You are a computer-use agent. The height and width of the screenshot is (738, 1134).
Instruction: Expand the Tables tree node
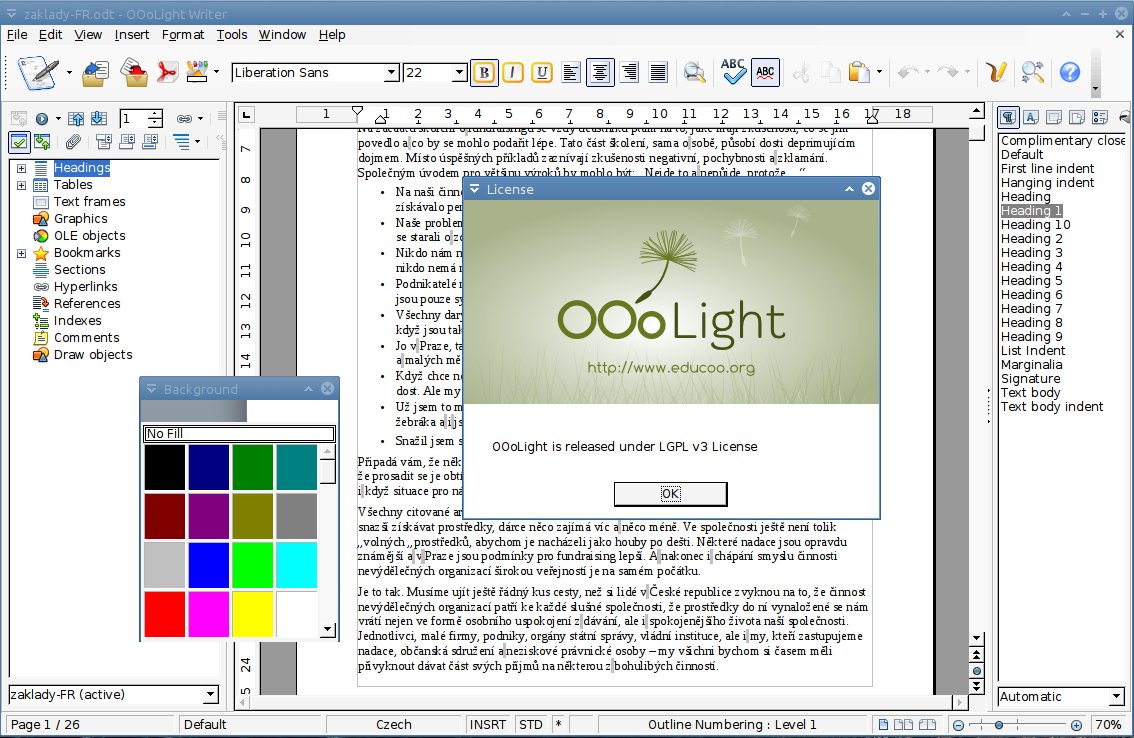(x=21, y=185)
